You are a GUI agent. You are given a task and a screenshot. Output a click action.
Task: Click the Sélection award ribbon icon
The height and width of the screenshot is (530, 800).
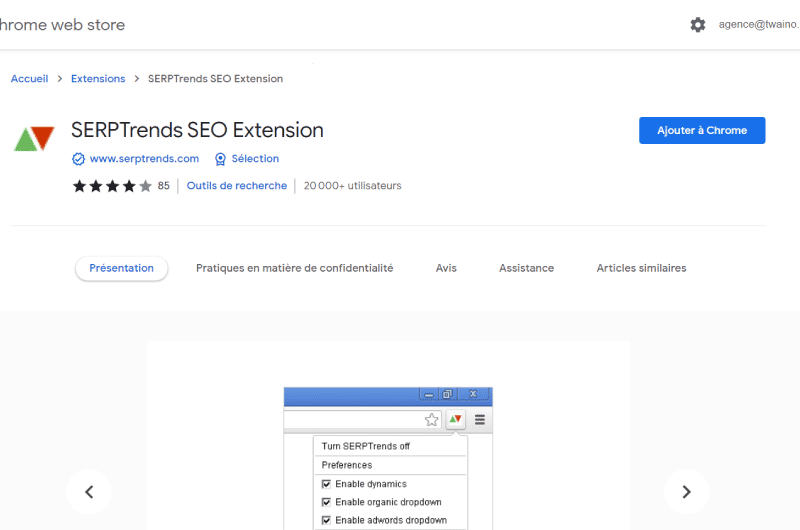tap(220, 159)
